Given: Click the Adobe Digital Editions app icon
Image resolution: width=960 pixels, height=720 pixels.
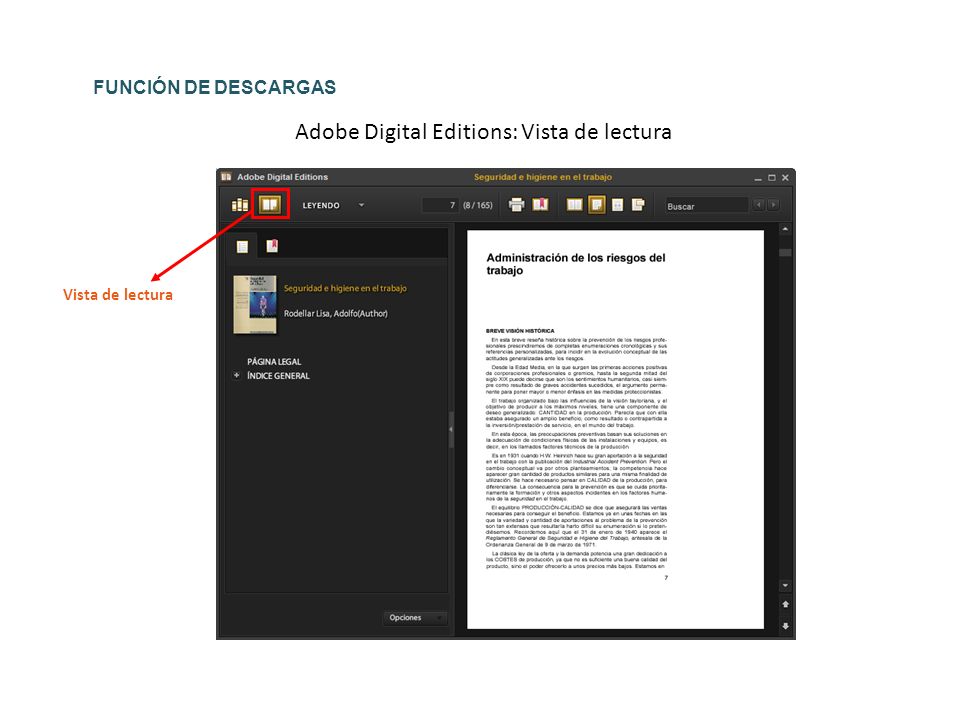Looking at the screenshot, I should click(227, 177).
